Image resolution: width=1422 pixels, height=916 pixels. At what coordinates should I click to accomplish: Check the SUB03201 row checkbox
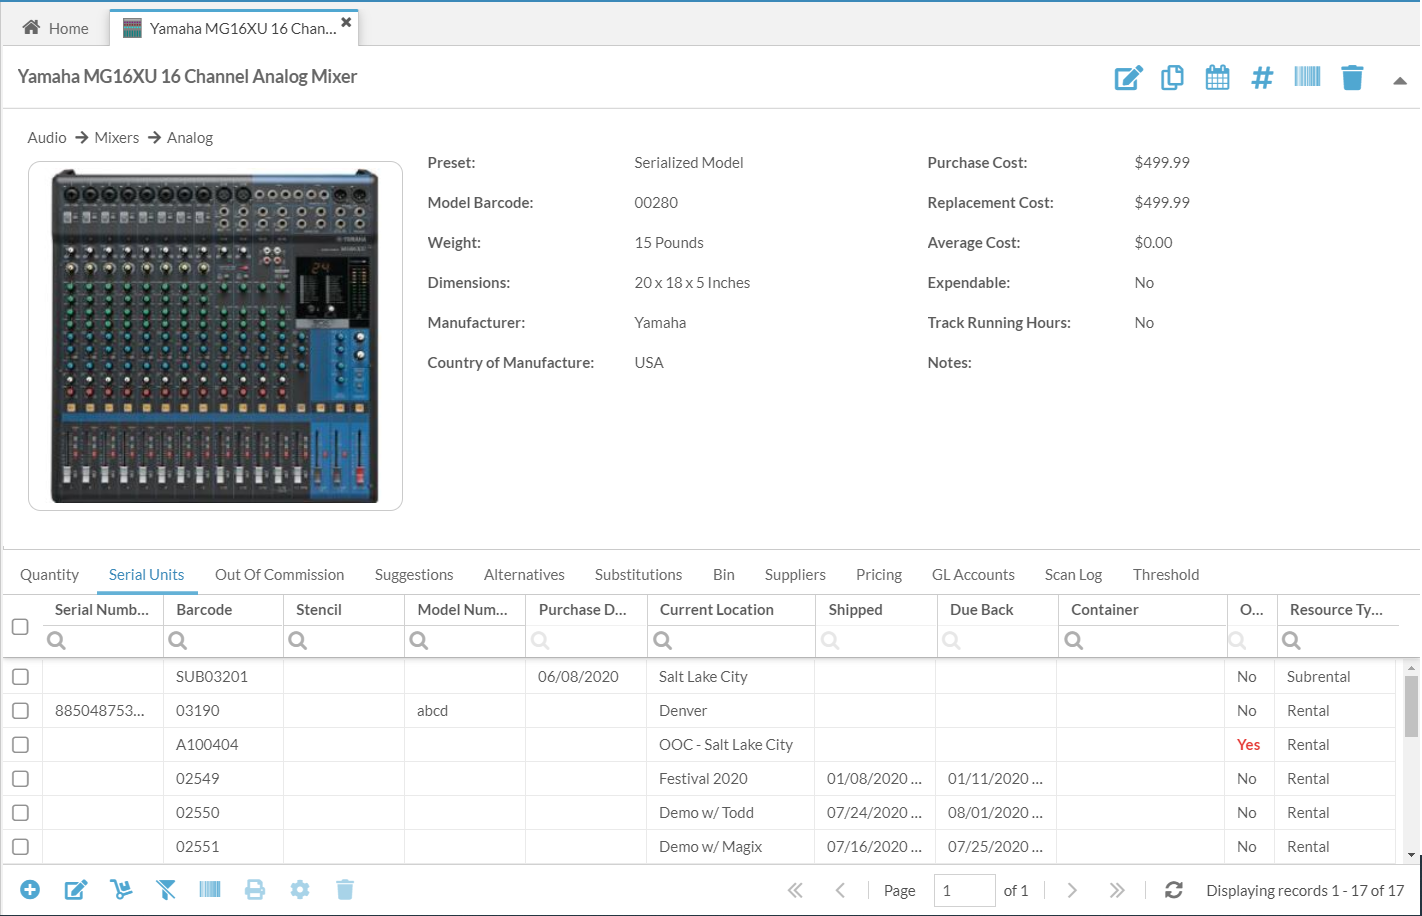point(20,677)
